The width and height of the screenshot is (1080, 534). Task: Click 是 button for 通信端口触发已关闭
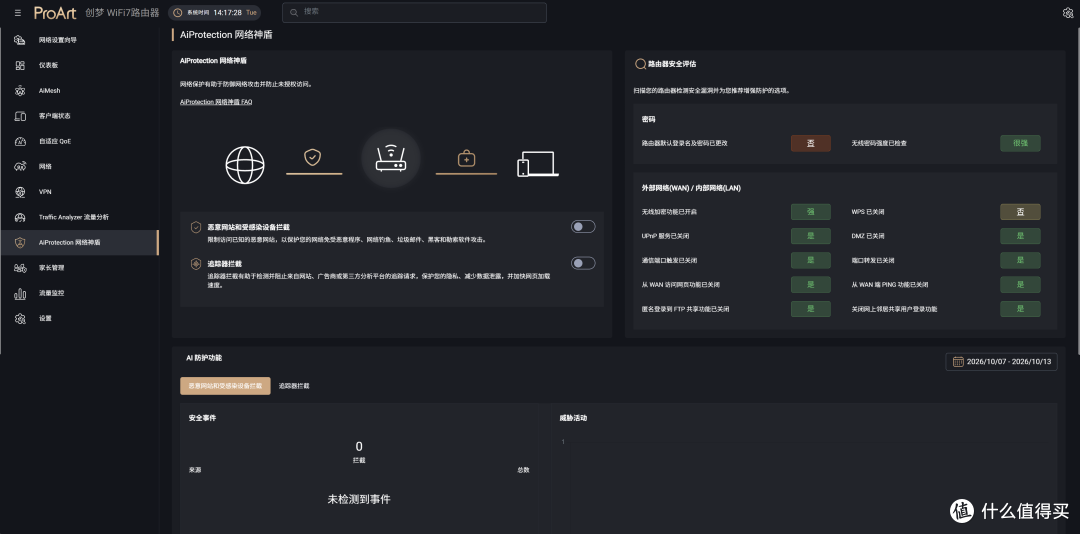click(811, 260)
